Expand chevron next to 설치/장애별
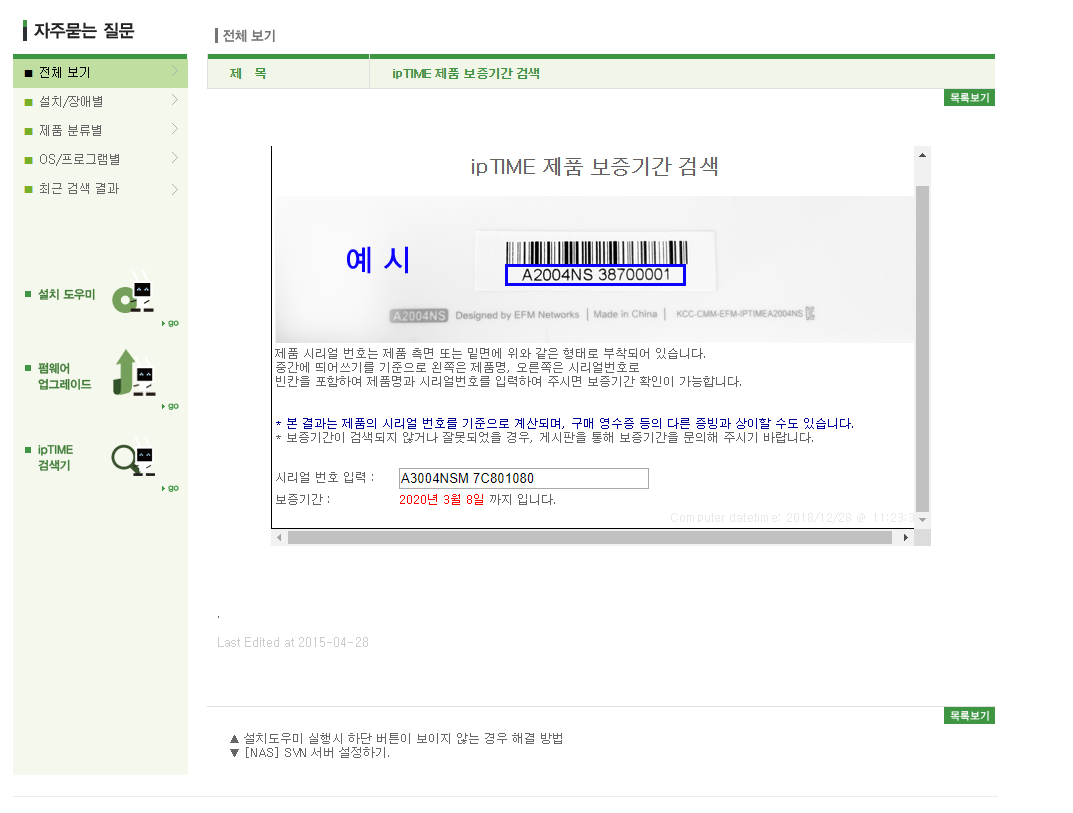This screenshot has height=813, width=1073. pyautogui.click(x=175, y=100)
